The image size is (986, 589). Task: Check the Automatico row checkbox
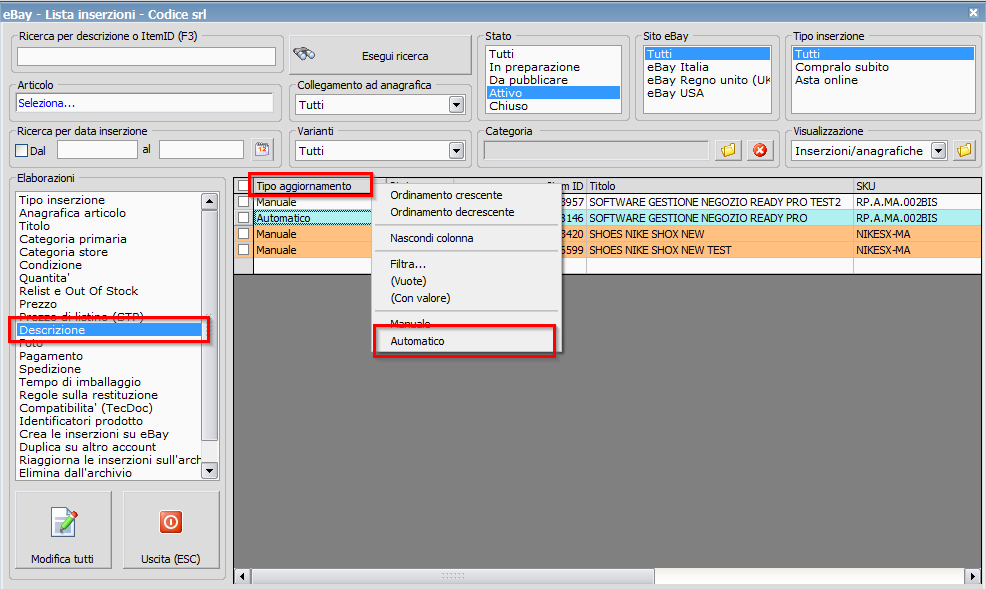click(243, 217)
